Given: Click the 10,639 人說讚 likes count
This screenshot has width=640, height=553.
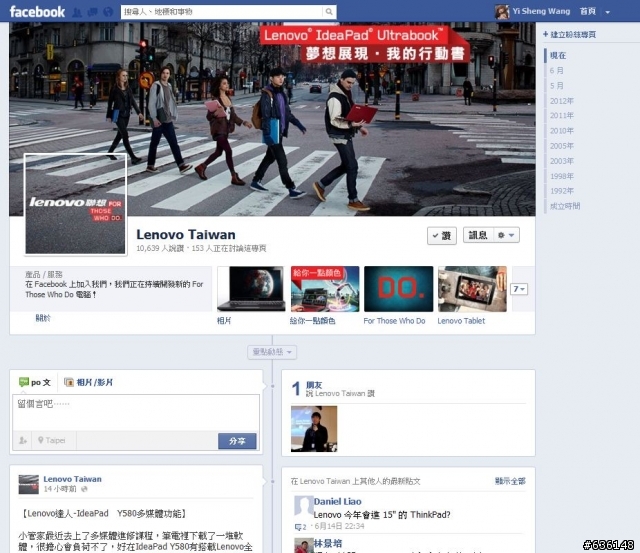Looking at the screenshot, I should click(160, 248).
